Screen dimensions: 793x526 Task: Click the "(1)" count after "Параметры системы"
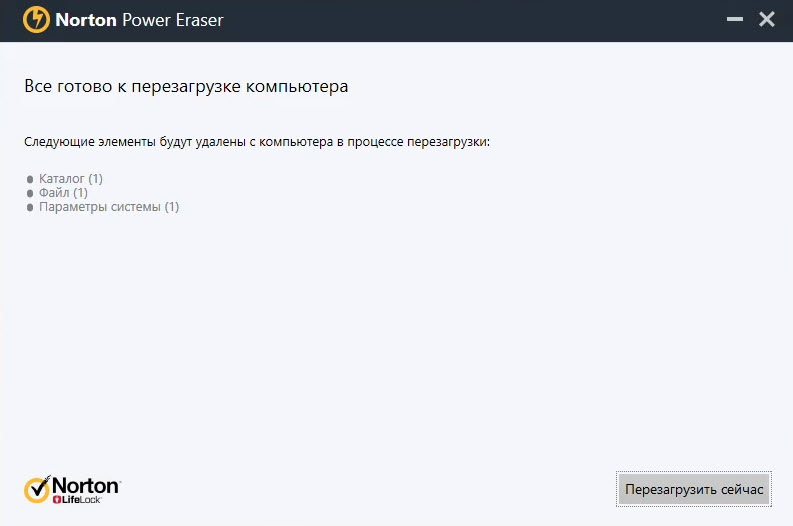[171, 207]
